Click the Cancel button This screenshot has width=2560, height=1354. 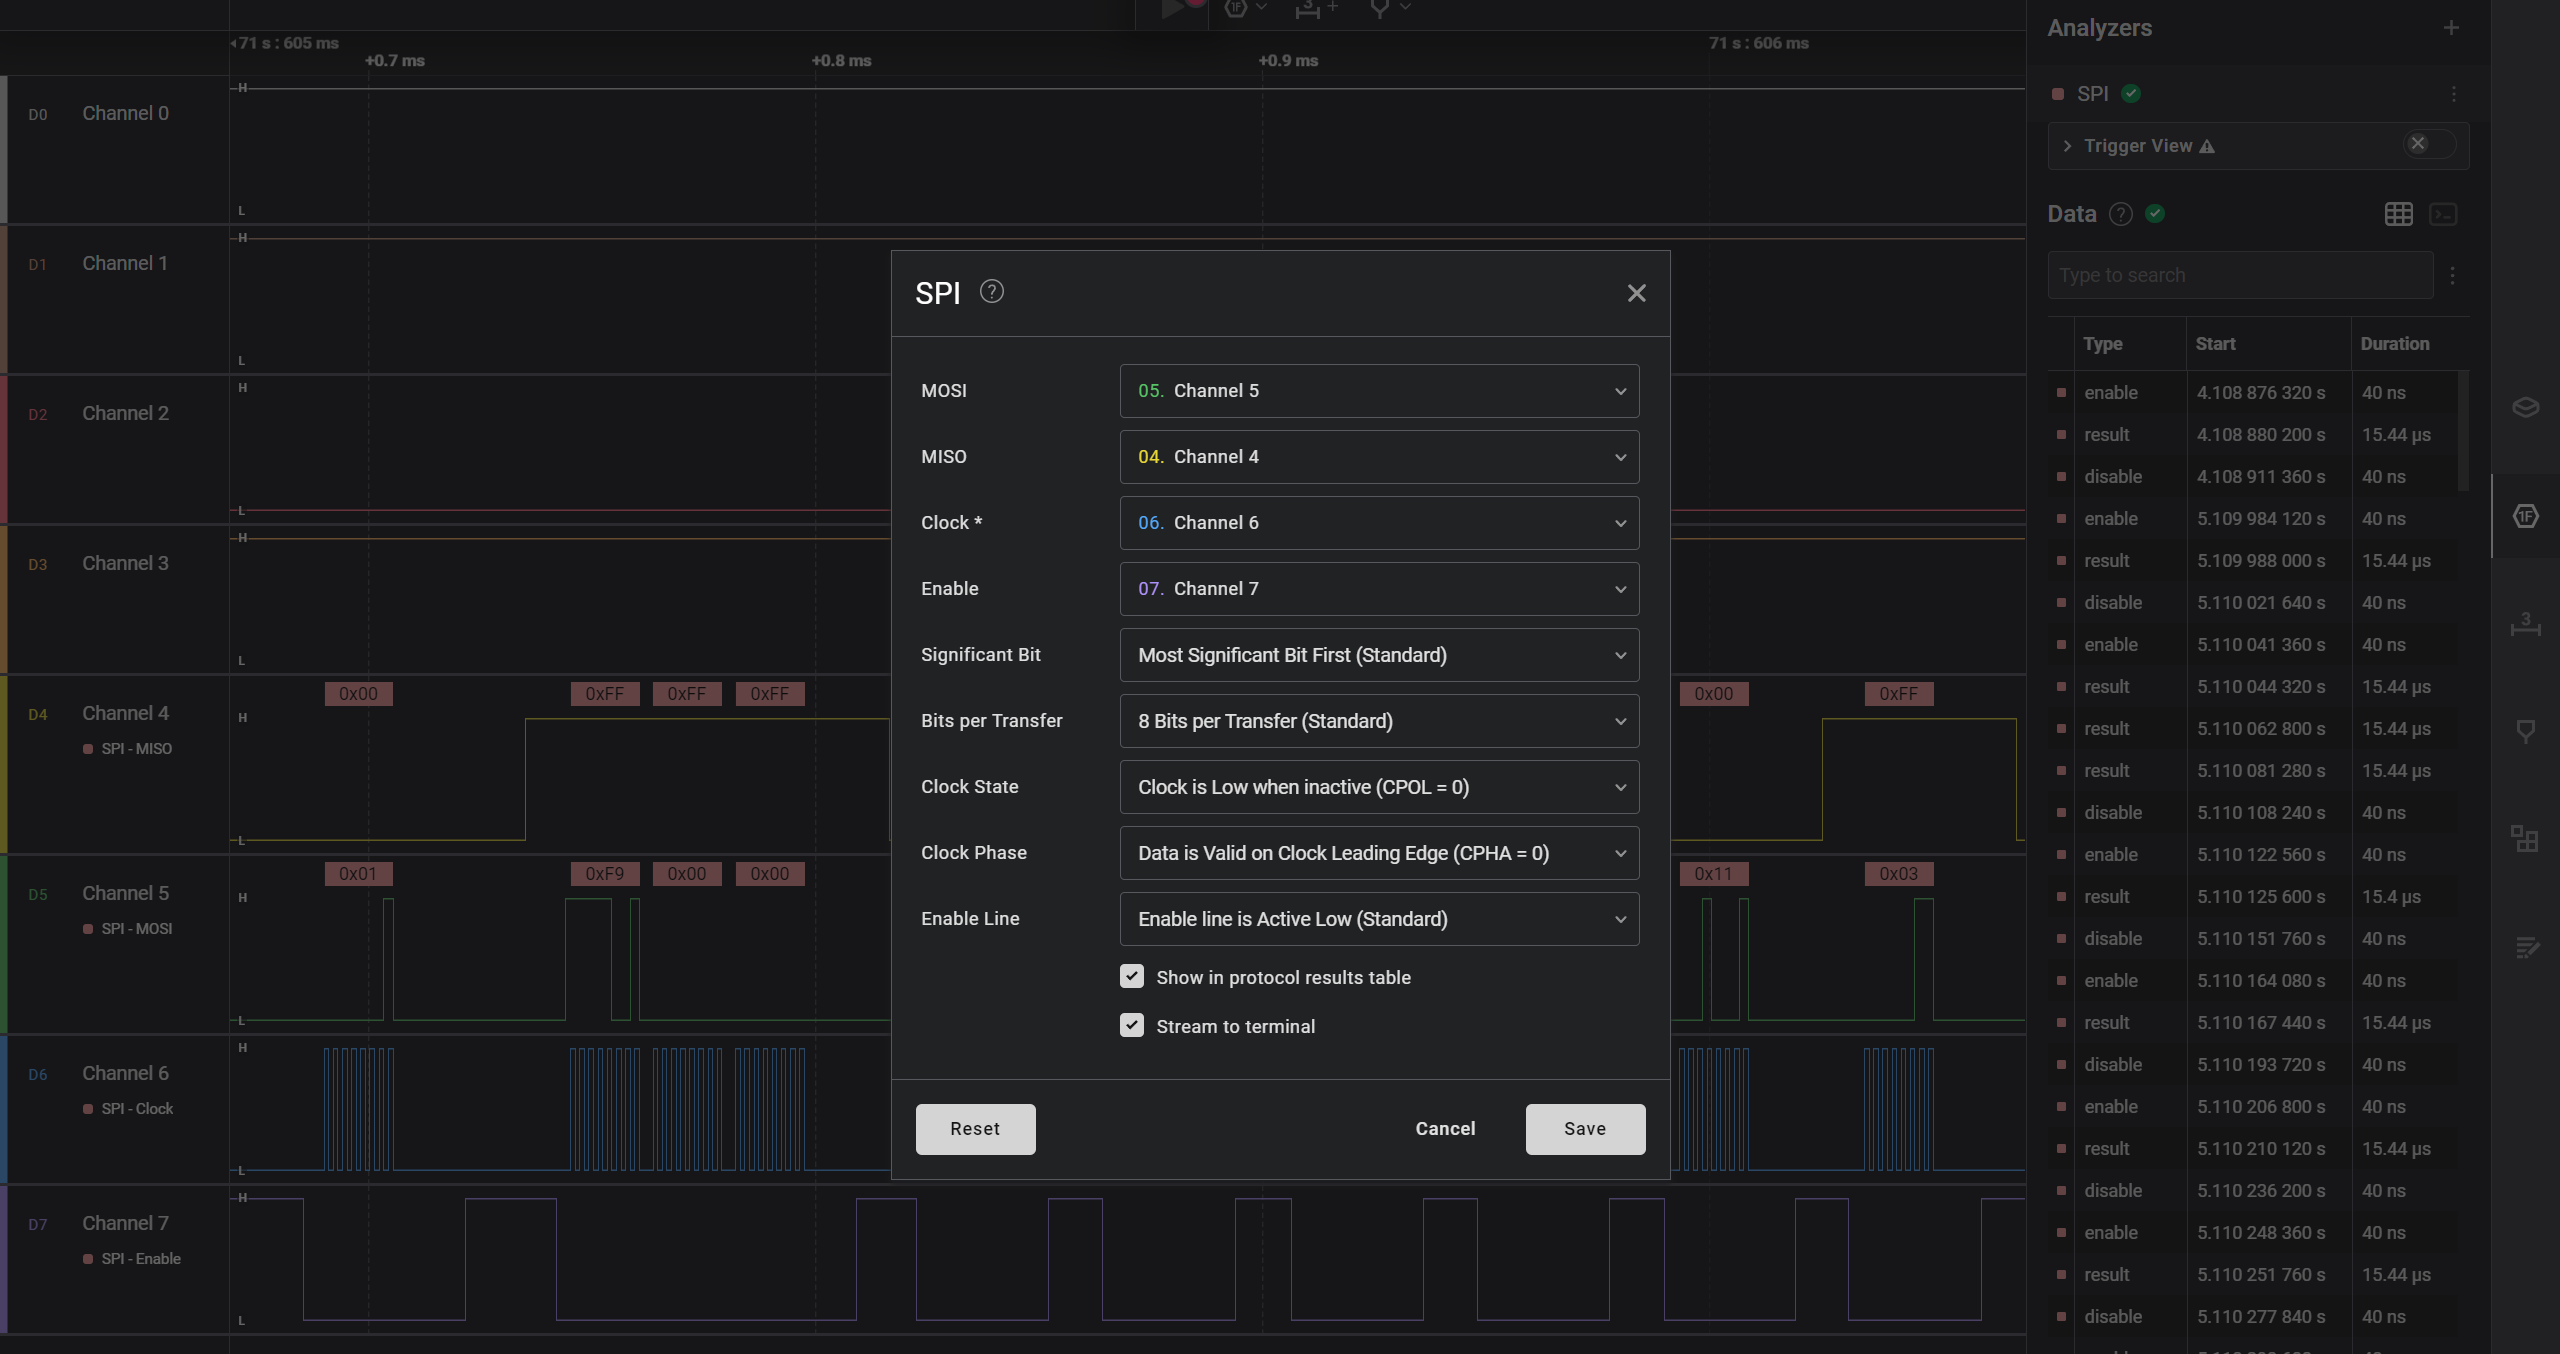coord(1445,1129)
